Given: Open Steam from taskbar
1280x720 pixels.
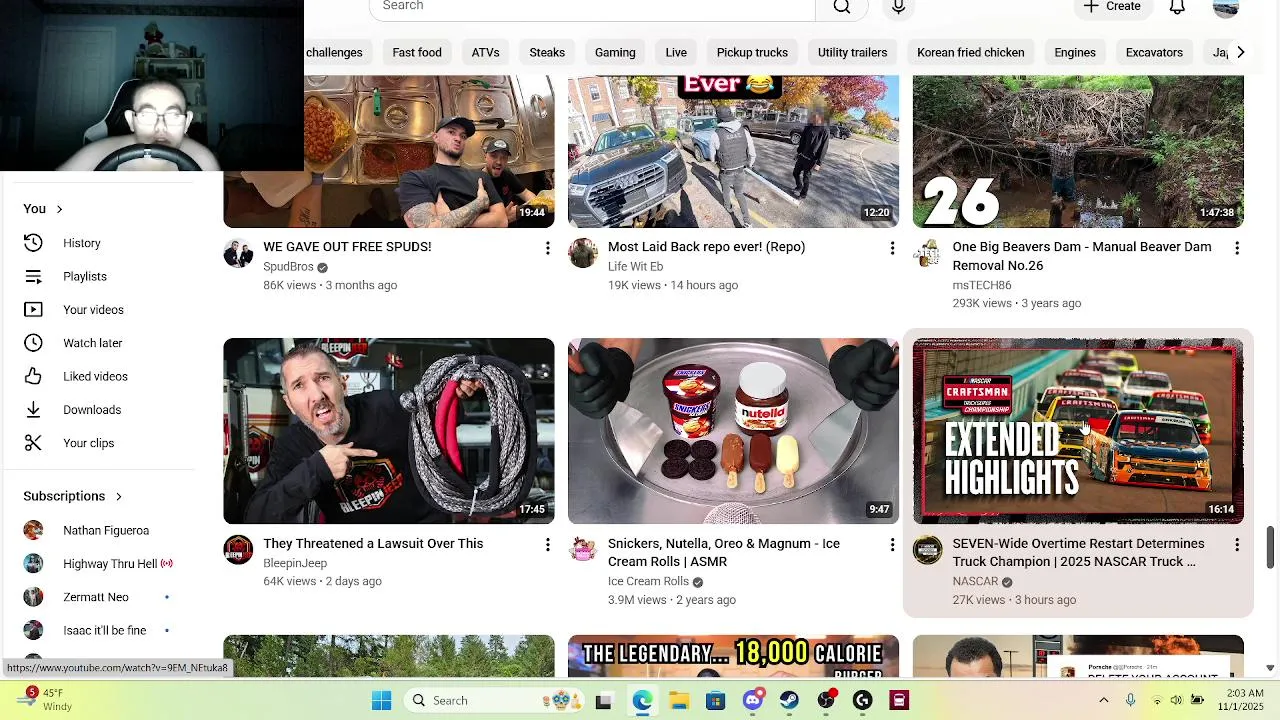Looking at the screenshot, I should [789, 700].
